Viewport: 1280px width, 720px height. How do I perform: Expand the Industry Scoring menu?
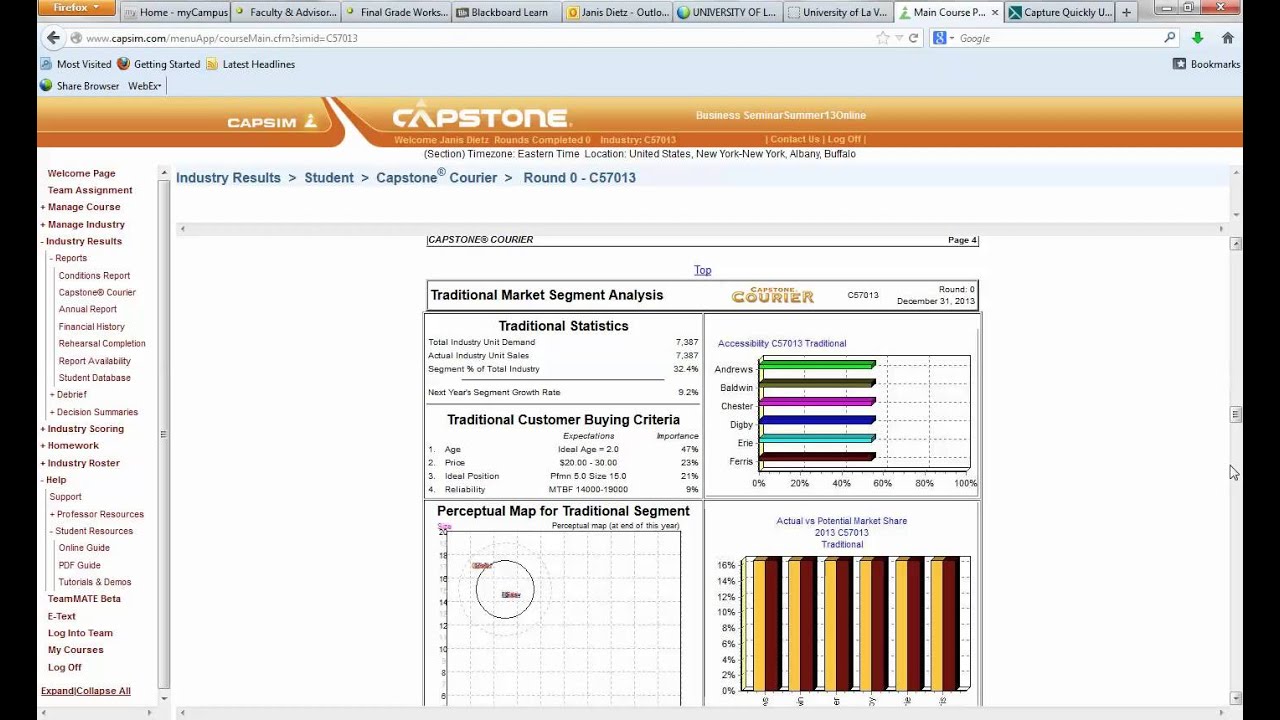pyautogui.click(x=82, y=429)
